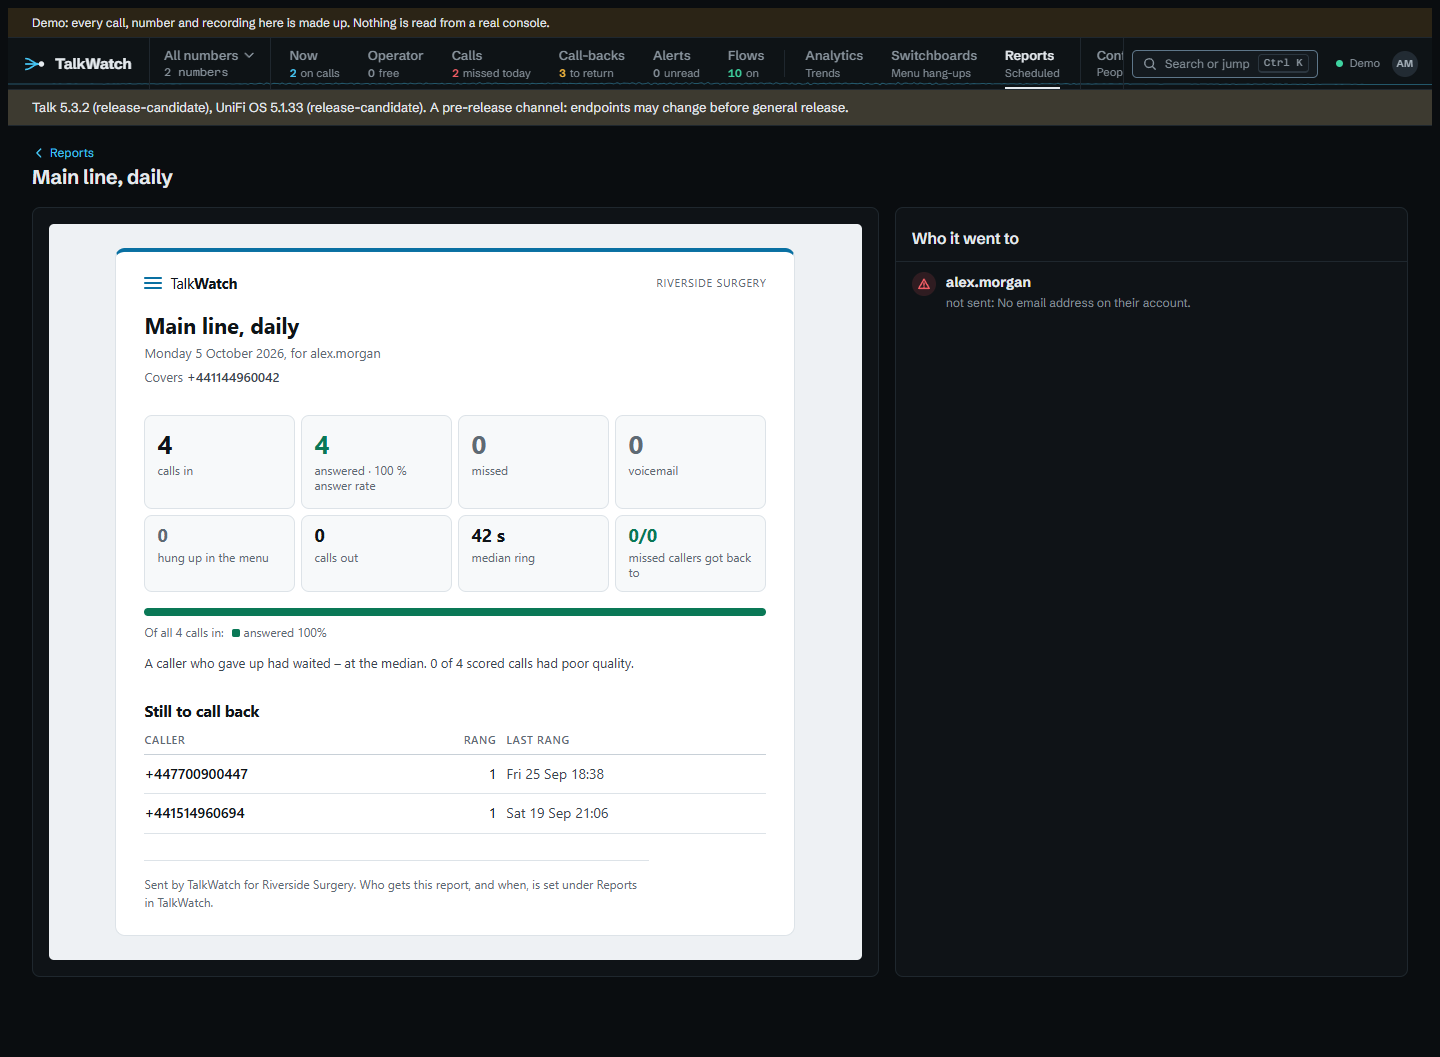Click the AM user avatar
The height and width of the screenshot is (1057, 1440).
coord(1405,64)
